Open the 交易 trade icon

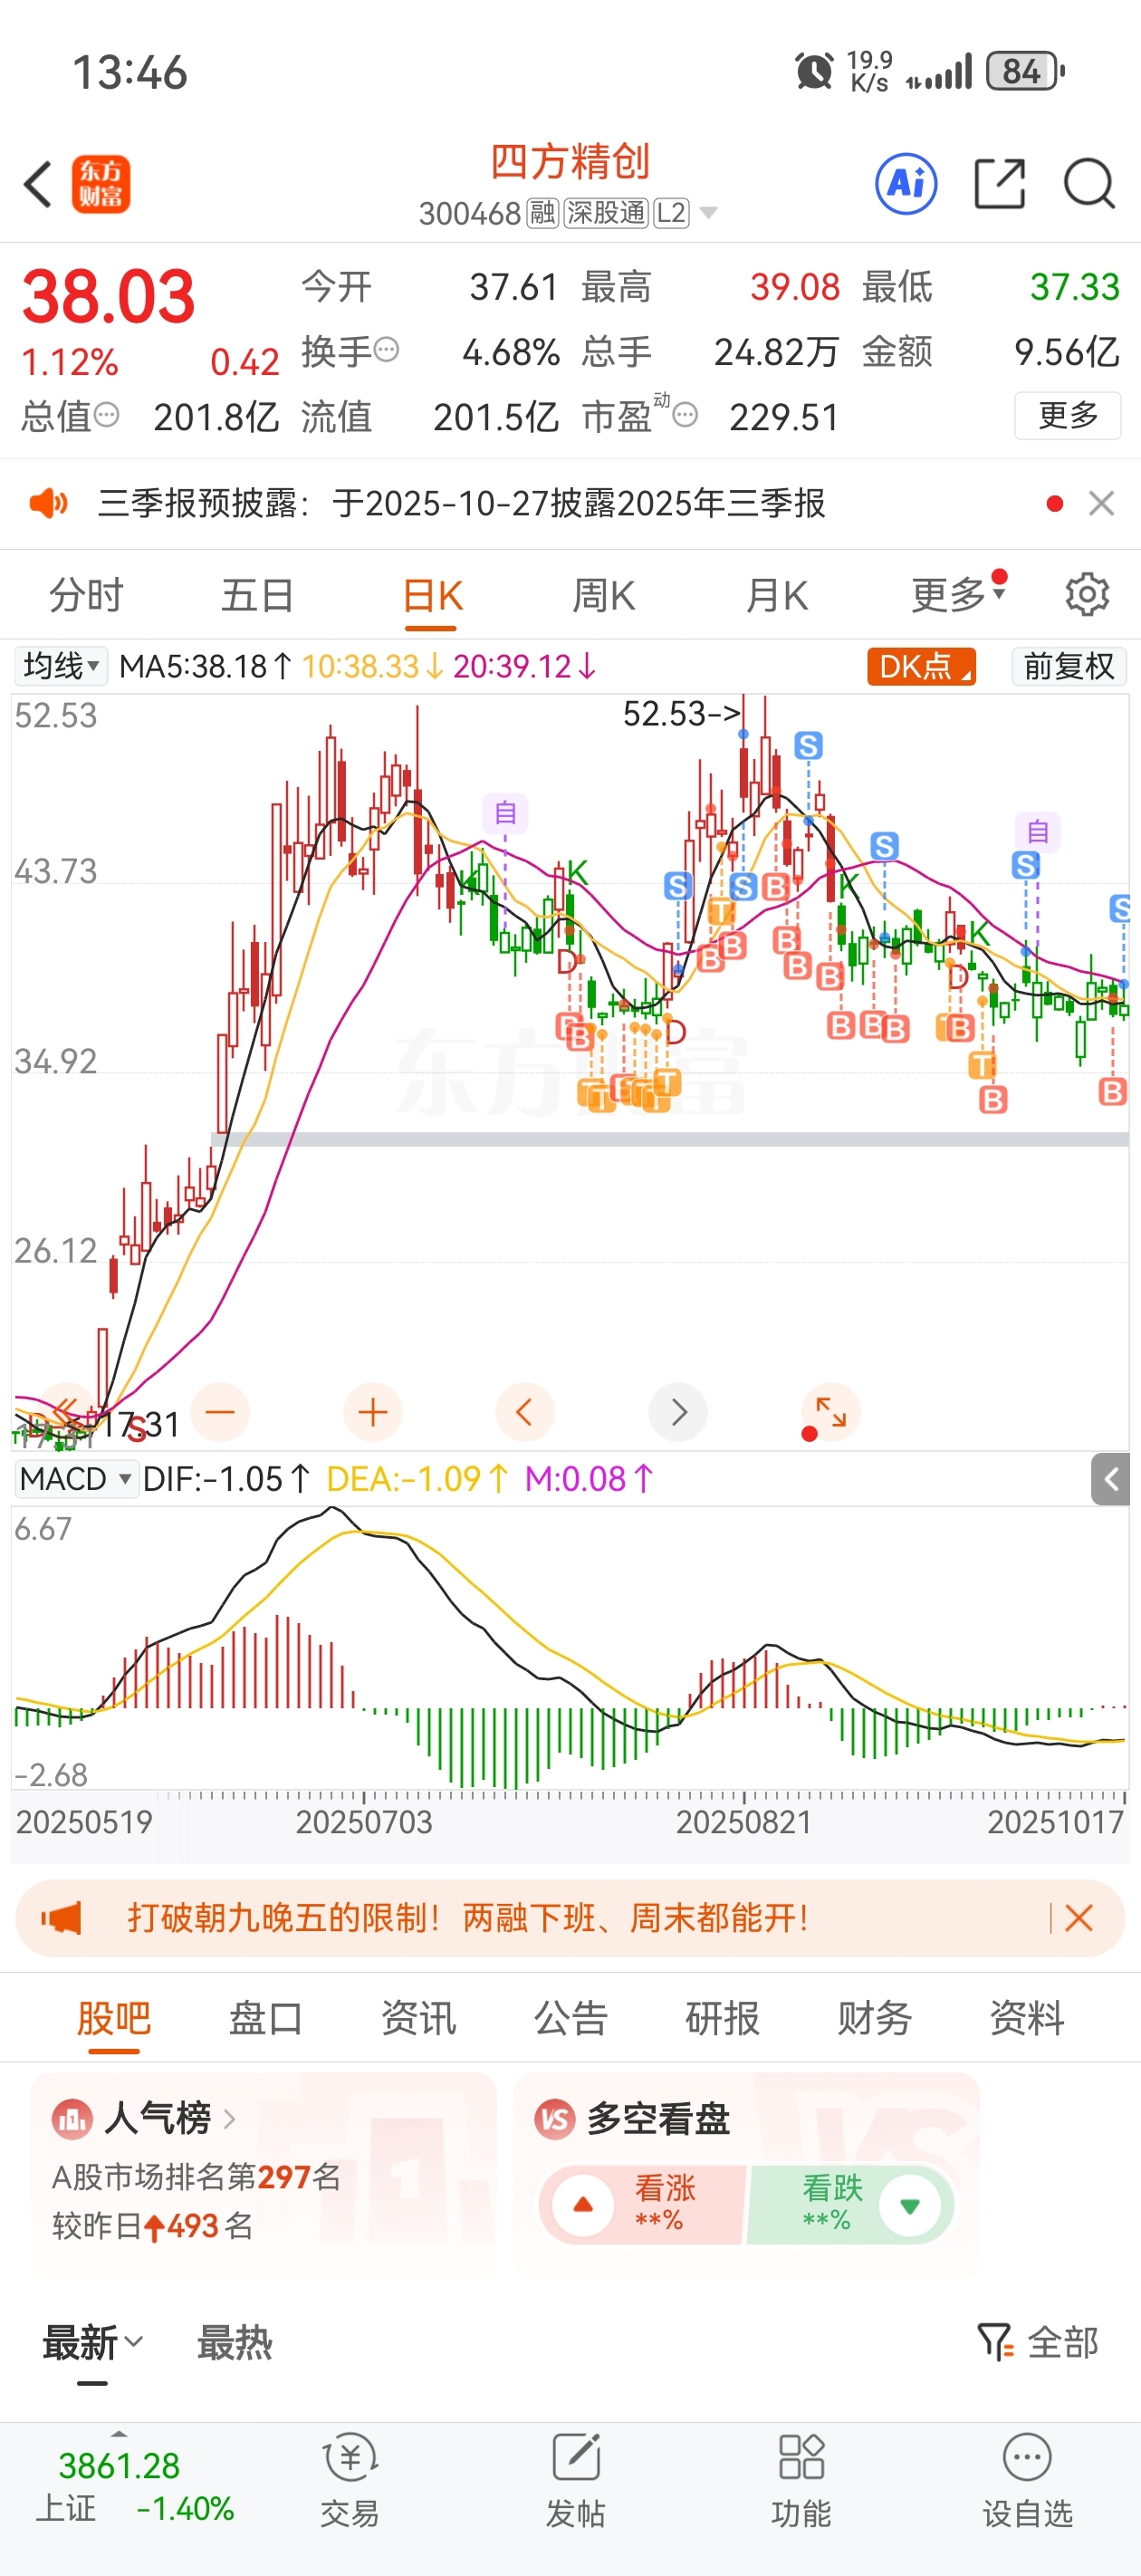pyautogui.click(x=349, y=2482)
